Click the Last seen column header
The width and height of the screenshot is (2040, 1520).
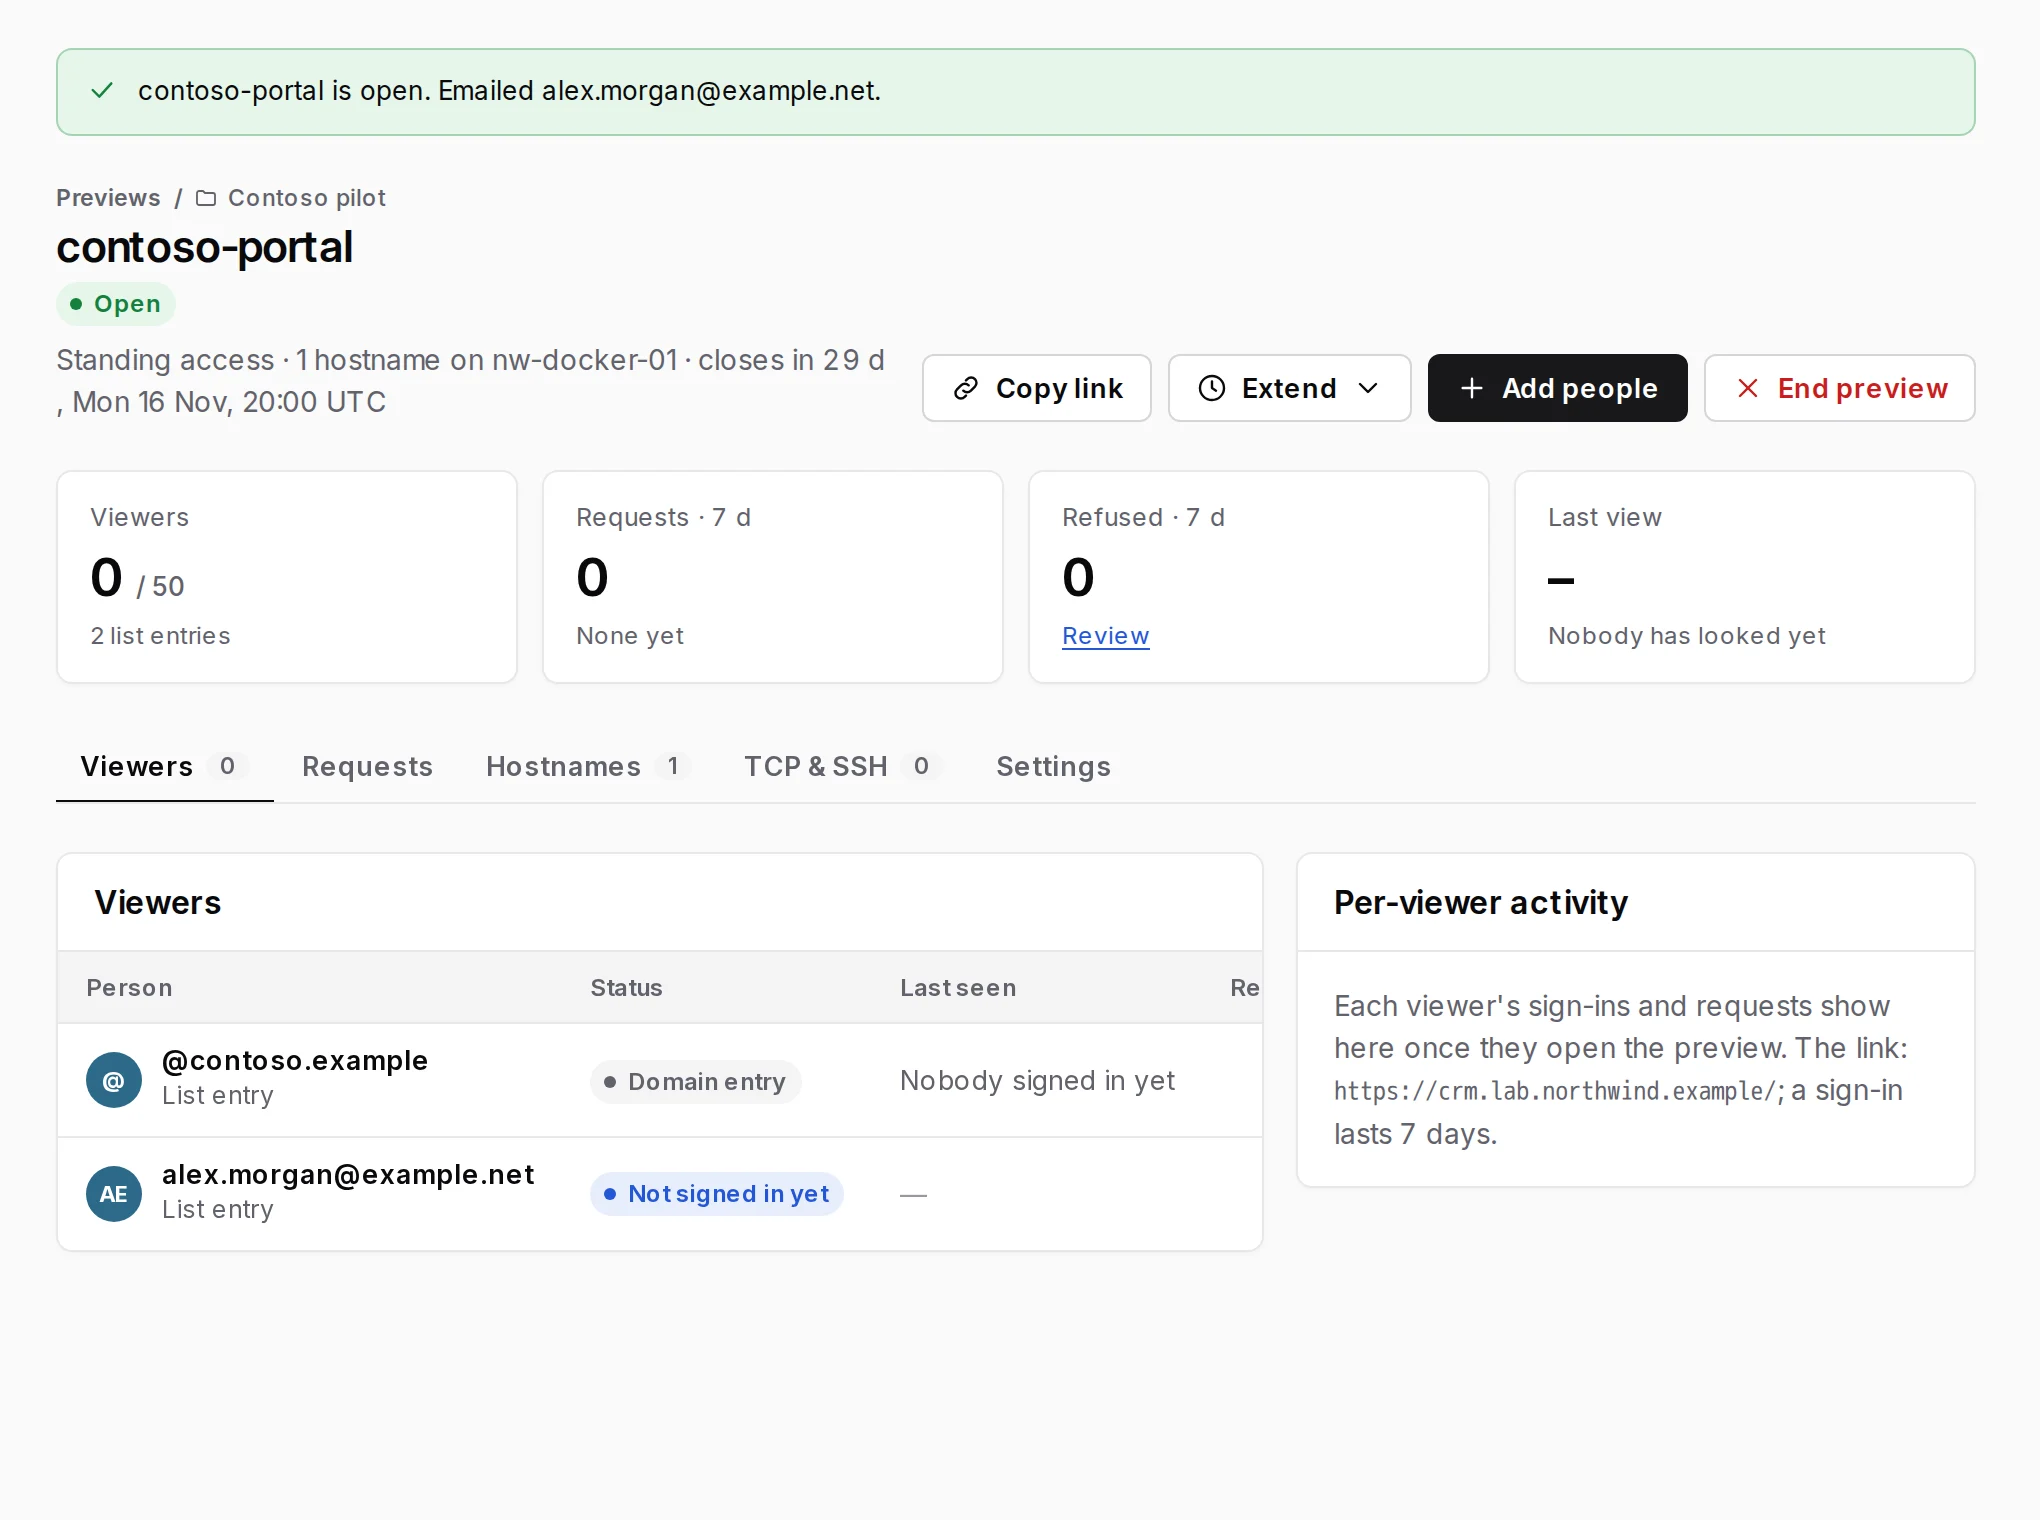pos(958,988)
